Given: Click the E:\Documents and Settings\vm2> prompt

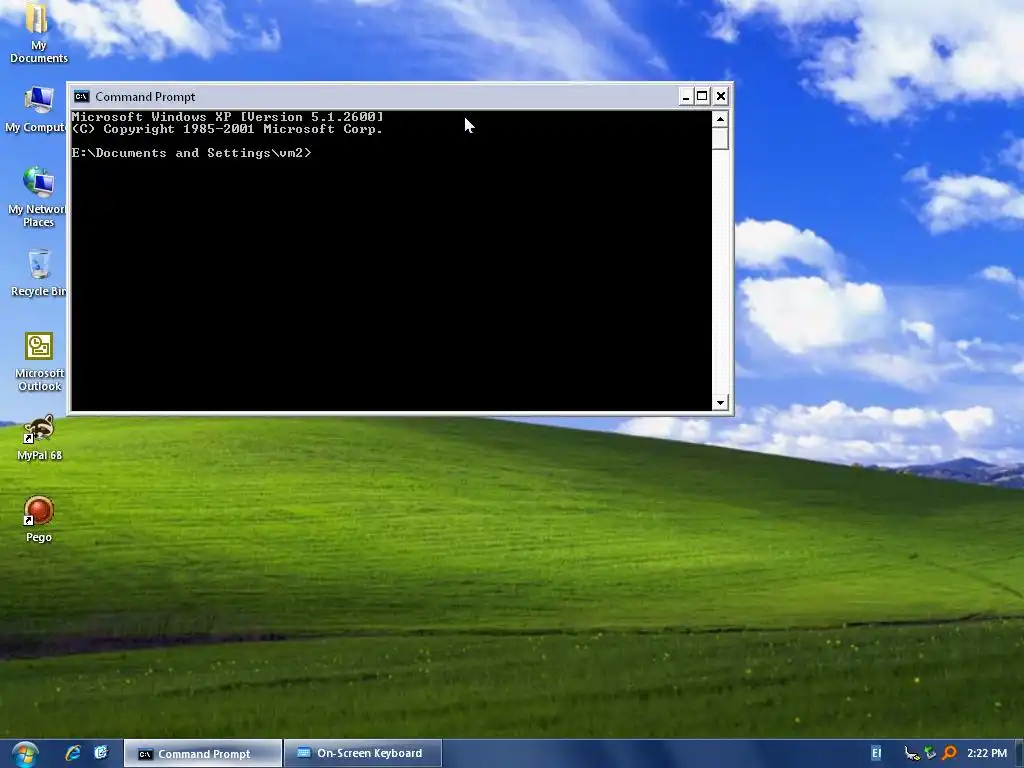Looking at the screenshot, I should click(191, 153).
